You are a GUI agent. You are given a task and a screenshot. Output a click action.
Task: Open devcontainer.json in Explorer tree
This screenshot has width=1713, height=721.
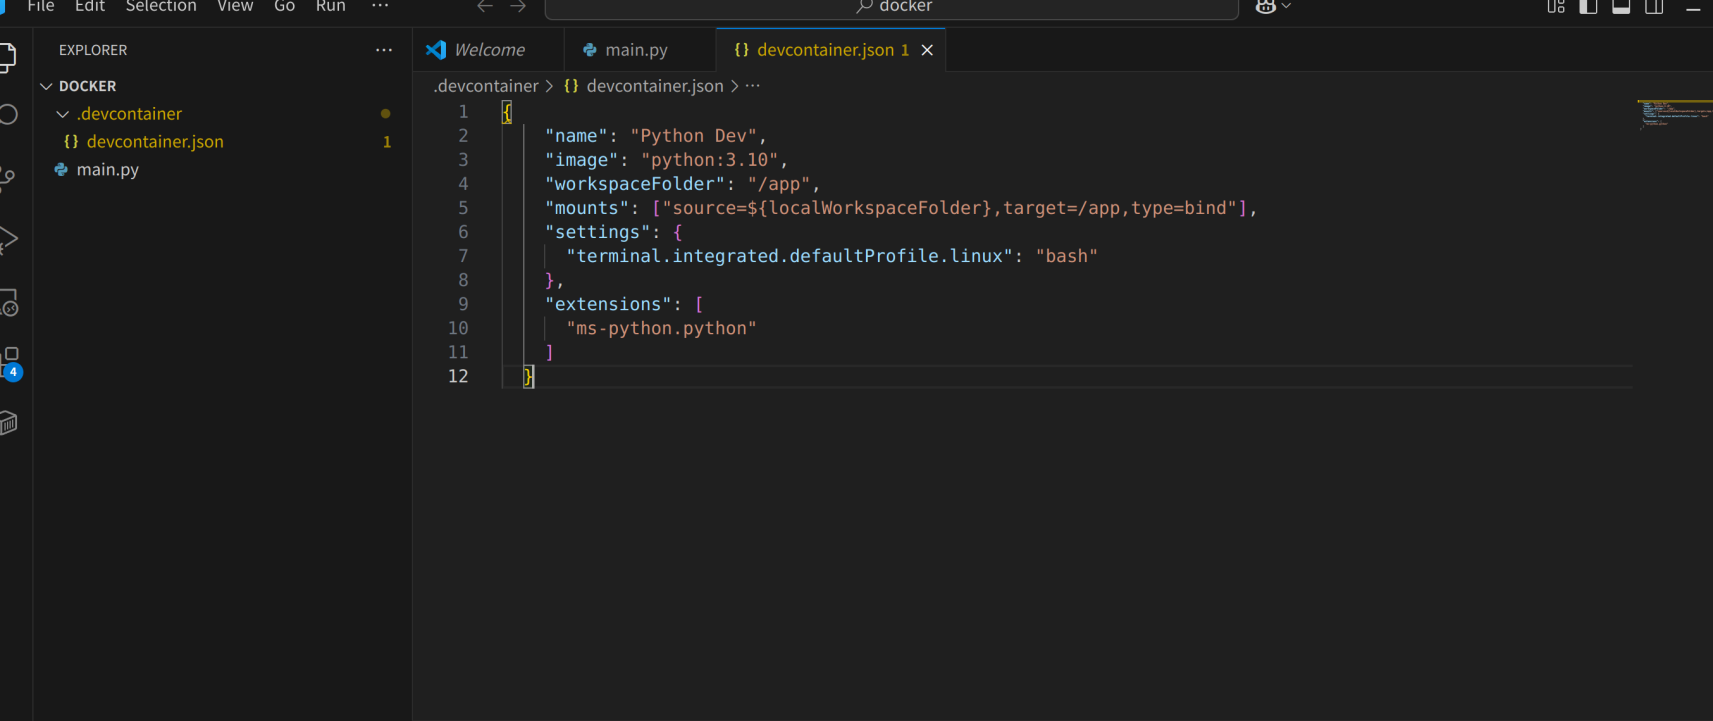(155, 142)
